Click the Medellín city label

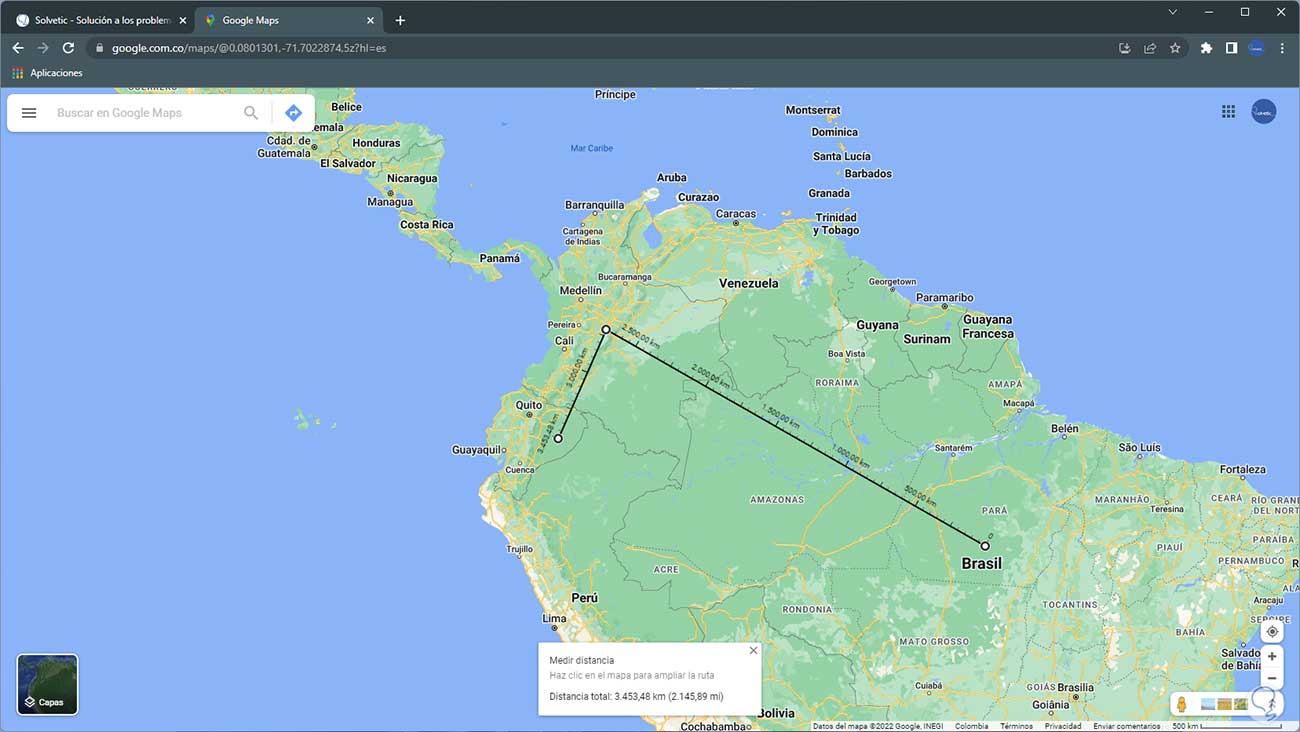[x=581, y=291]
